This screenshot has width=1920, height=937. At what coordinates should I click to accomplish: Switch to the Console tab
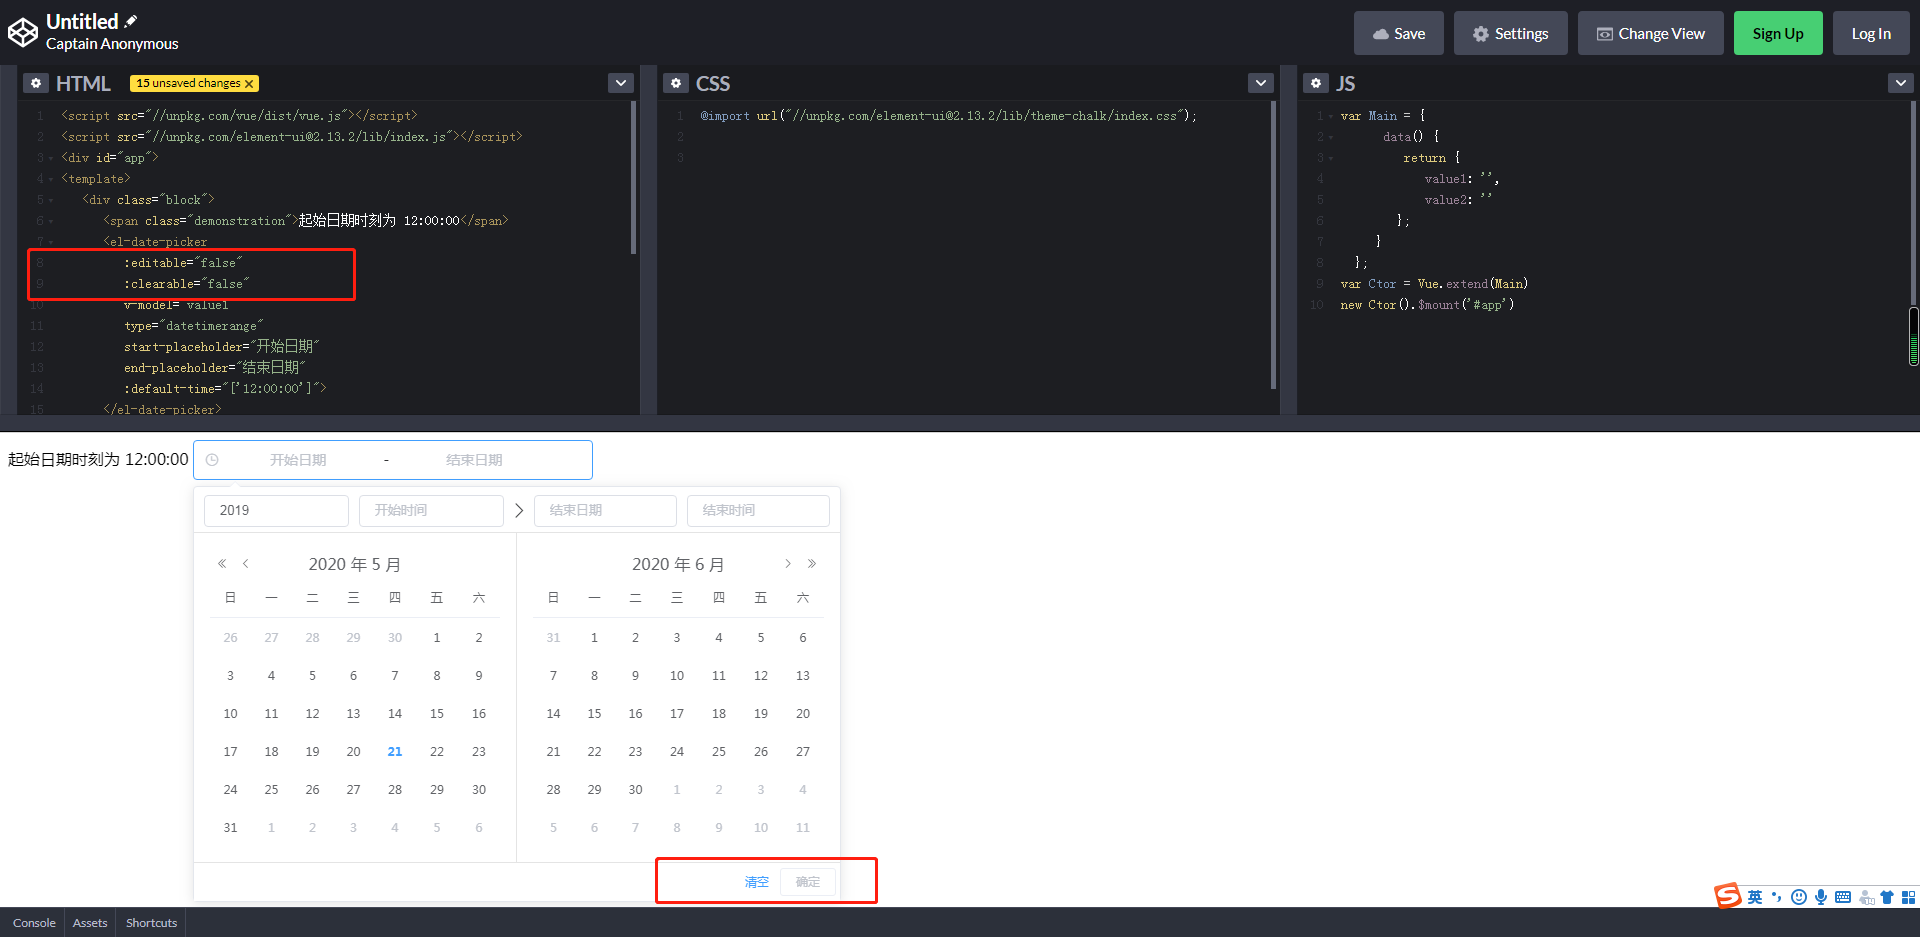[33, 922]
